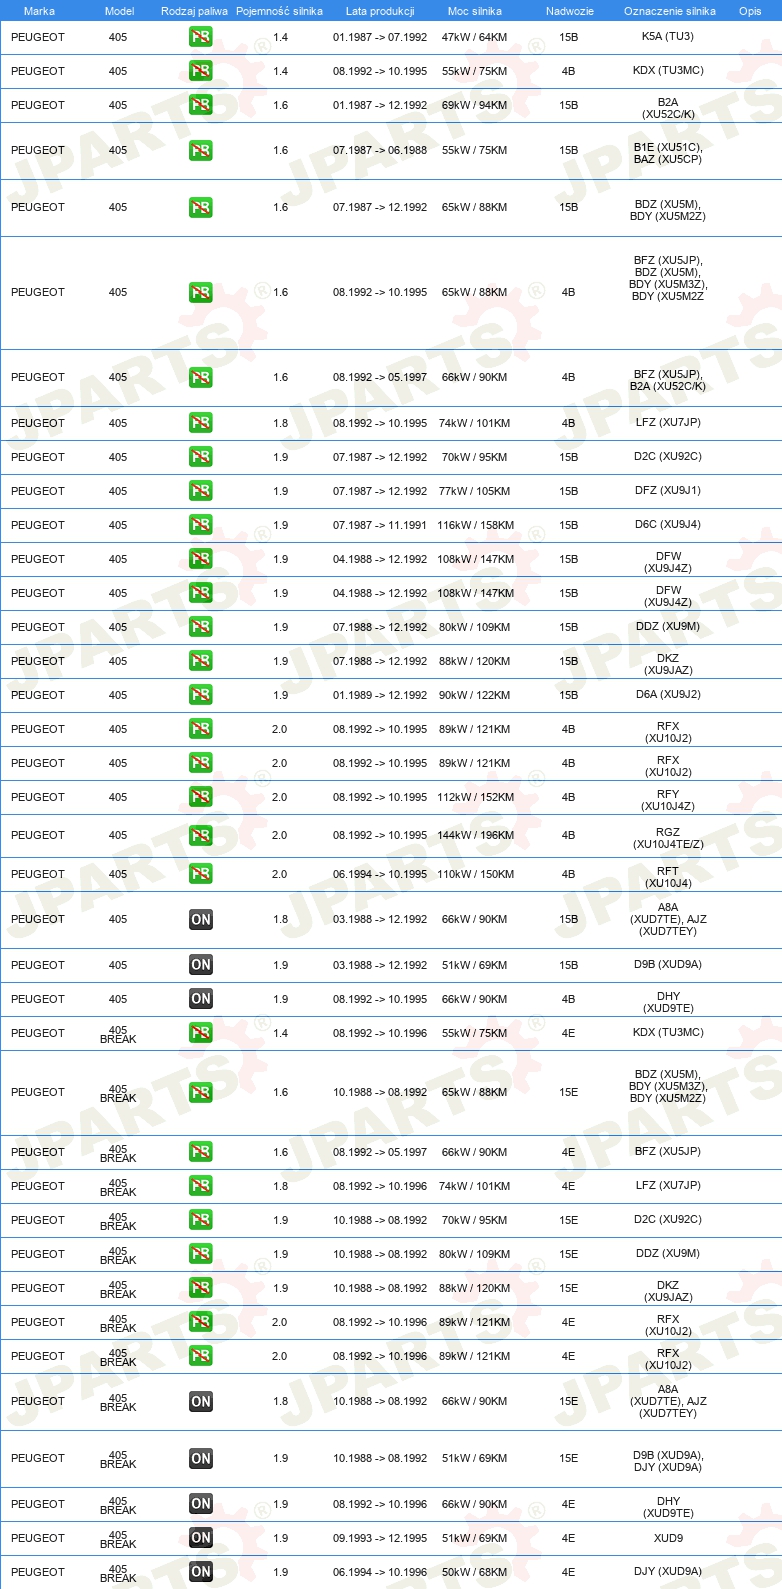Click the diesel ON icon in the 405 BREAK A8A 15E row
782x1589 pixels.
tap(201, 1401)
